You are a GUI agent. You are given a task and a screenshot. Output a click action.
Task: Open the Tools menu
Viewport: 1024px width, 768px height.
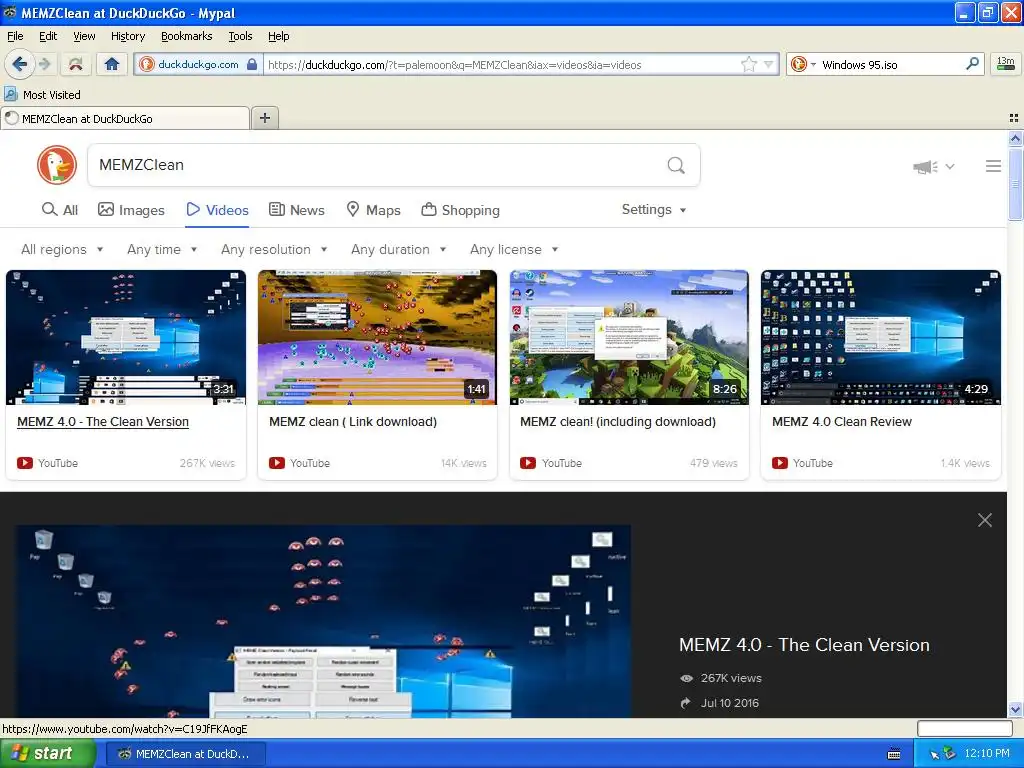[x=240, y=36]
